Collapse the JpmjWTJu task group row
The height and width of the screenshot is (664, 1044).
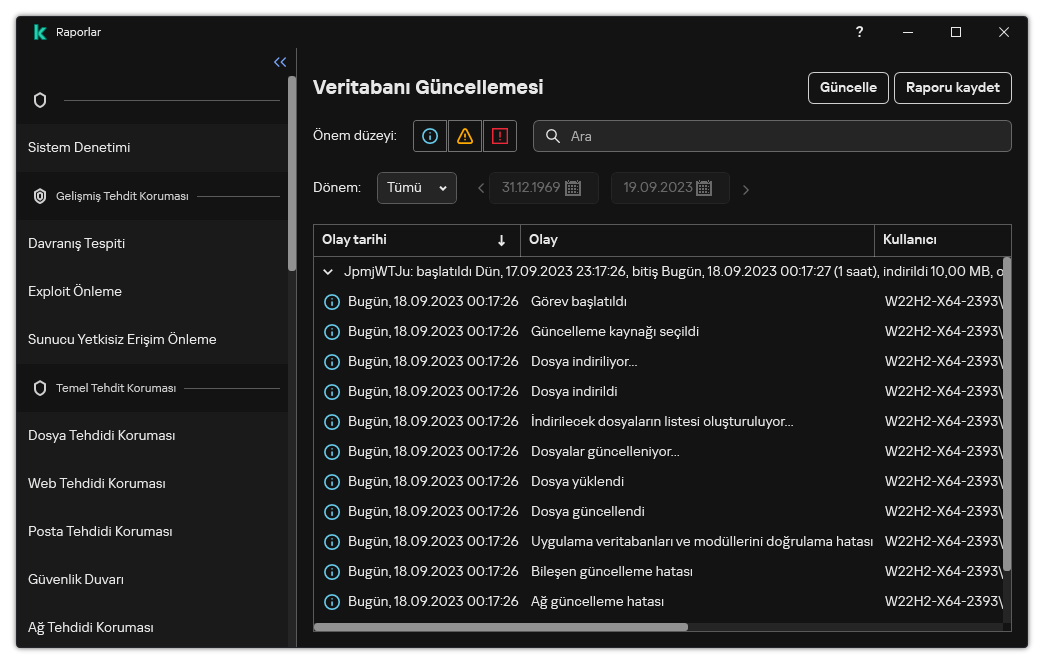coord(328,271)
